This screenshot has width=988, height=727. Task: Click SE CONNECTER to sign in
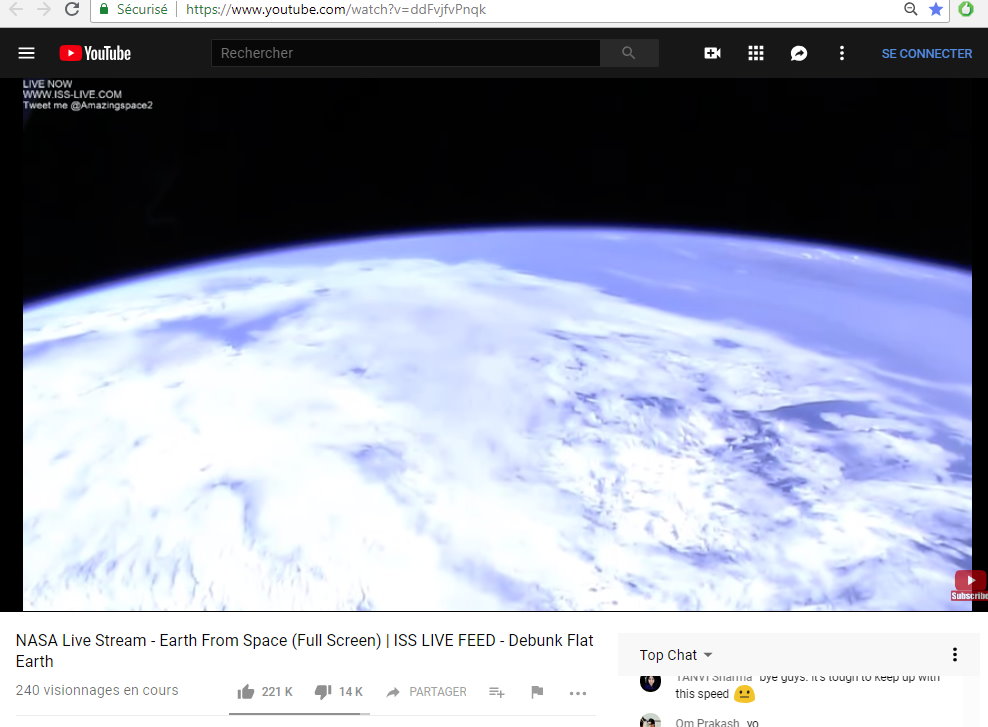pos(926,54)
